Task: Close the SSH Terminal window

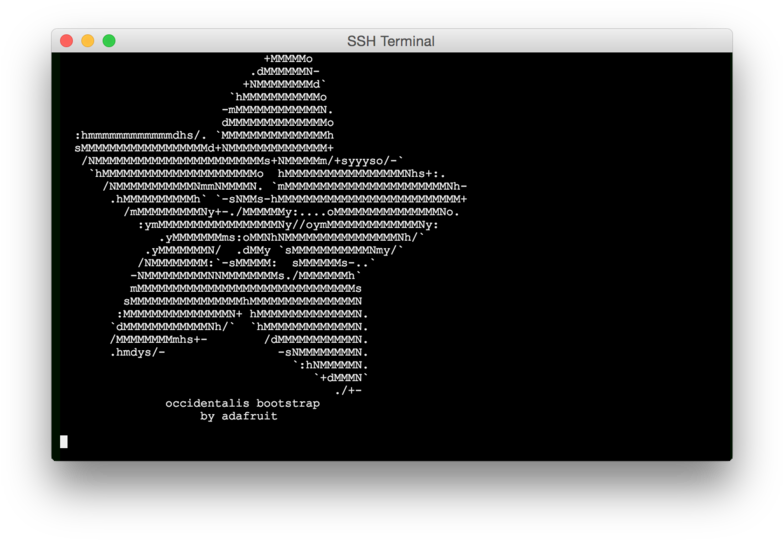Action: coord(66,41)
